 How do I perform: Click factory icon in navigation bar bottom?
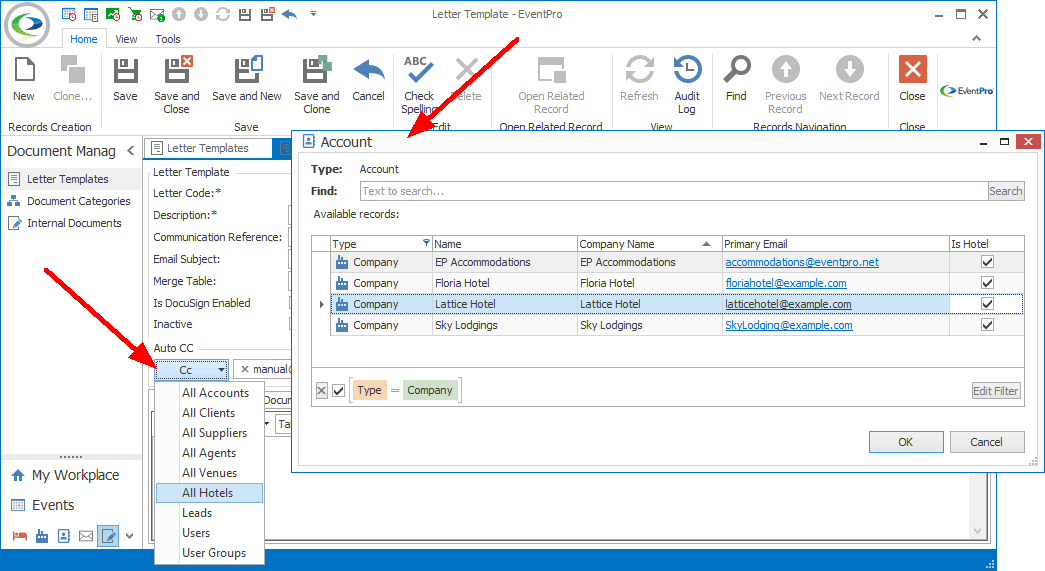pos(41,536)
